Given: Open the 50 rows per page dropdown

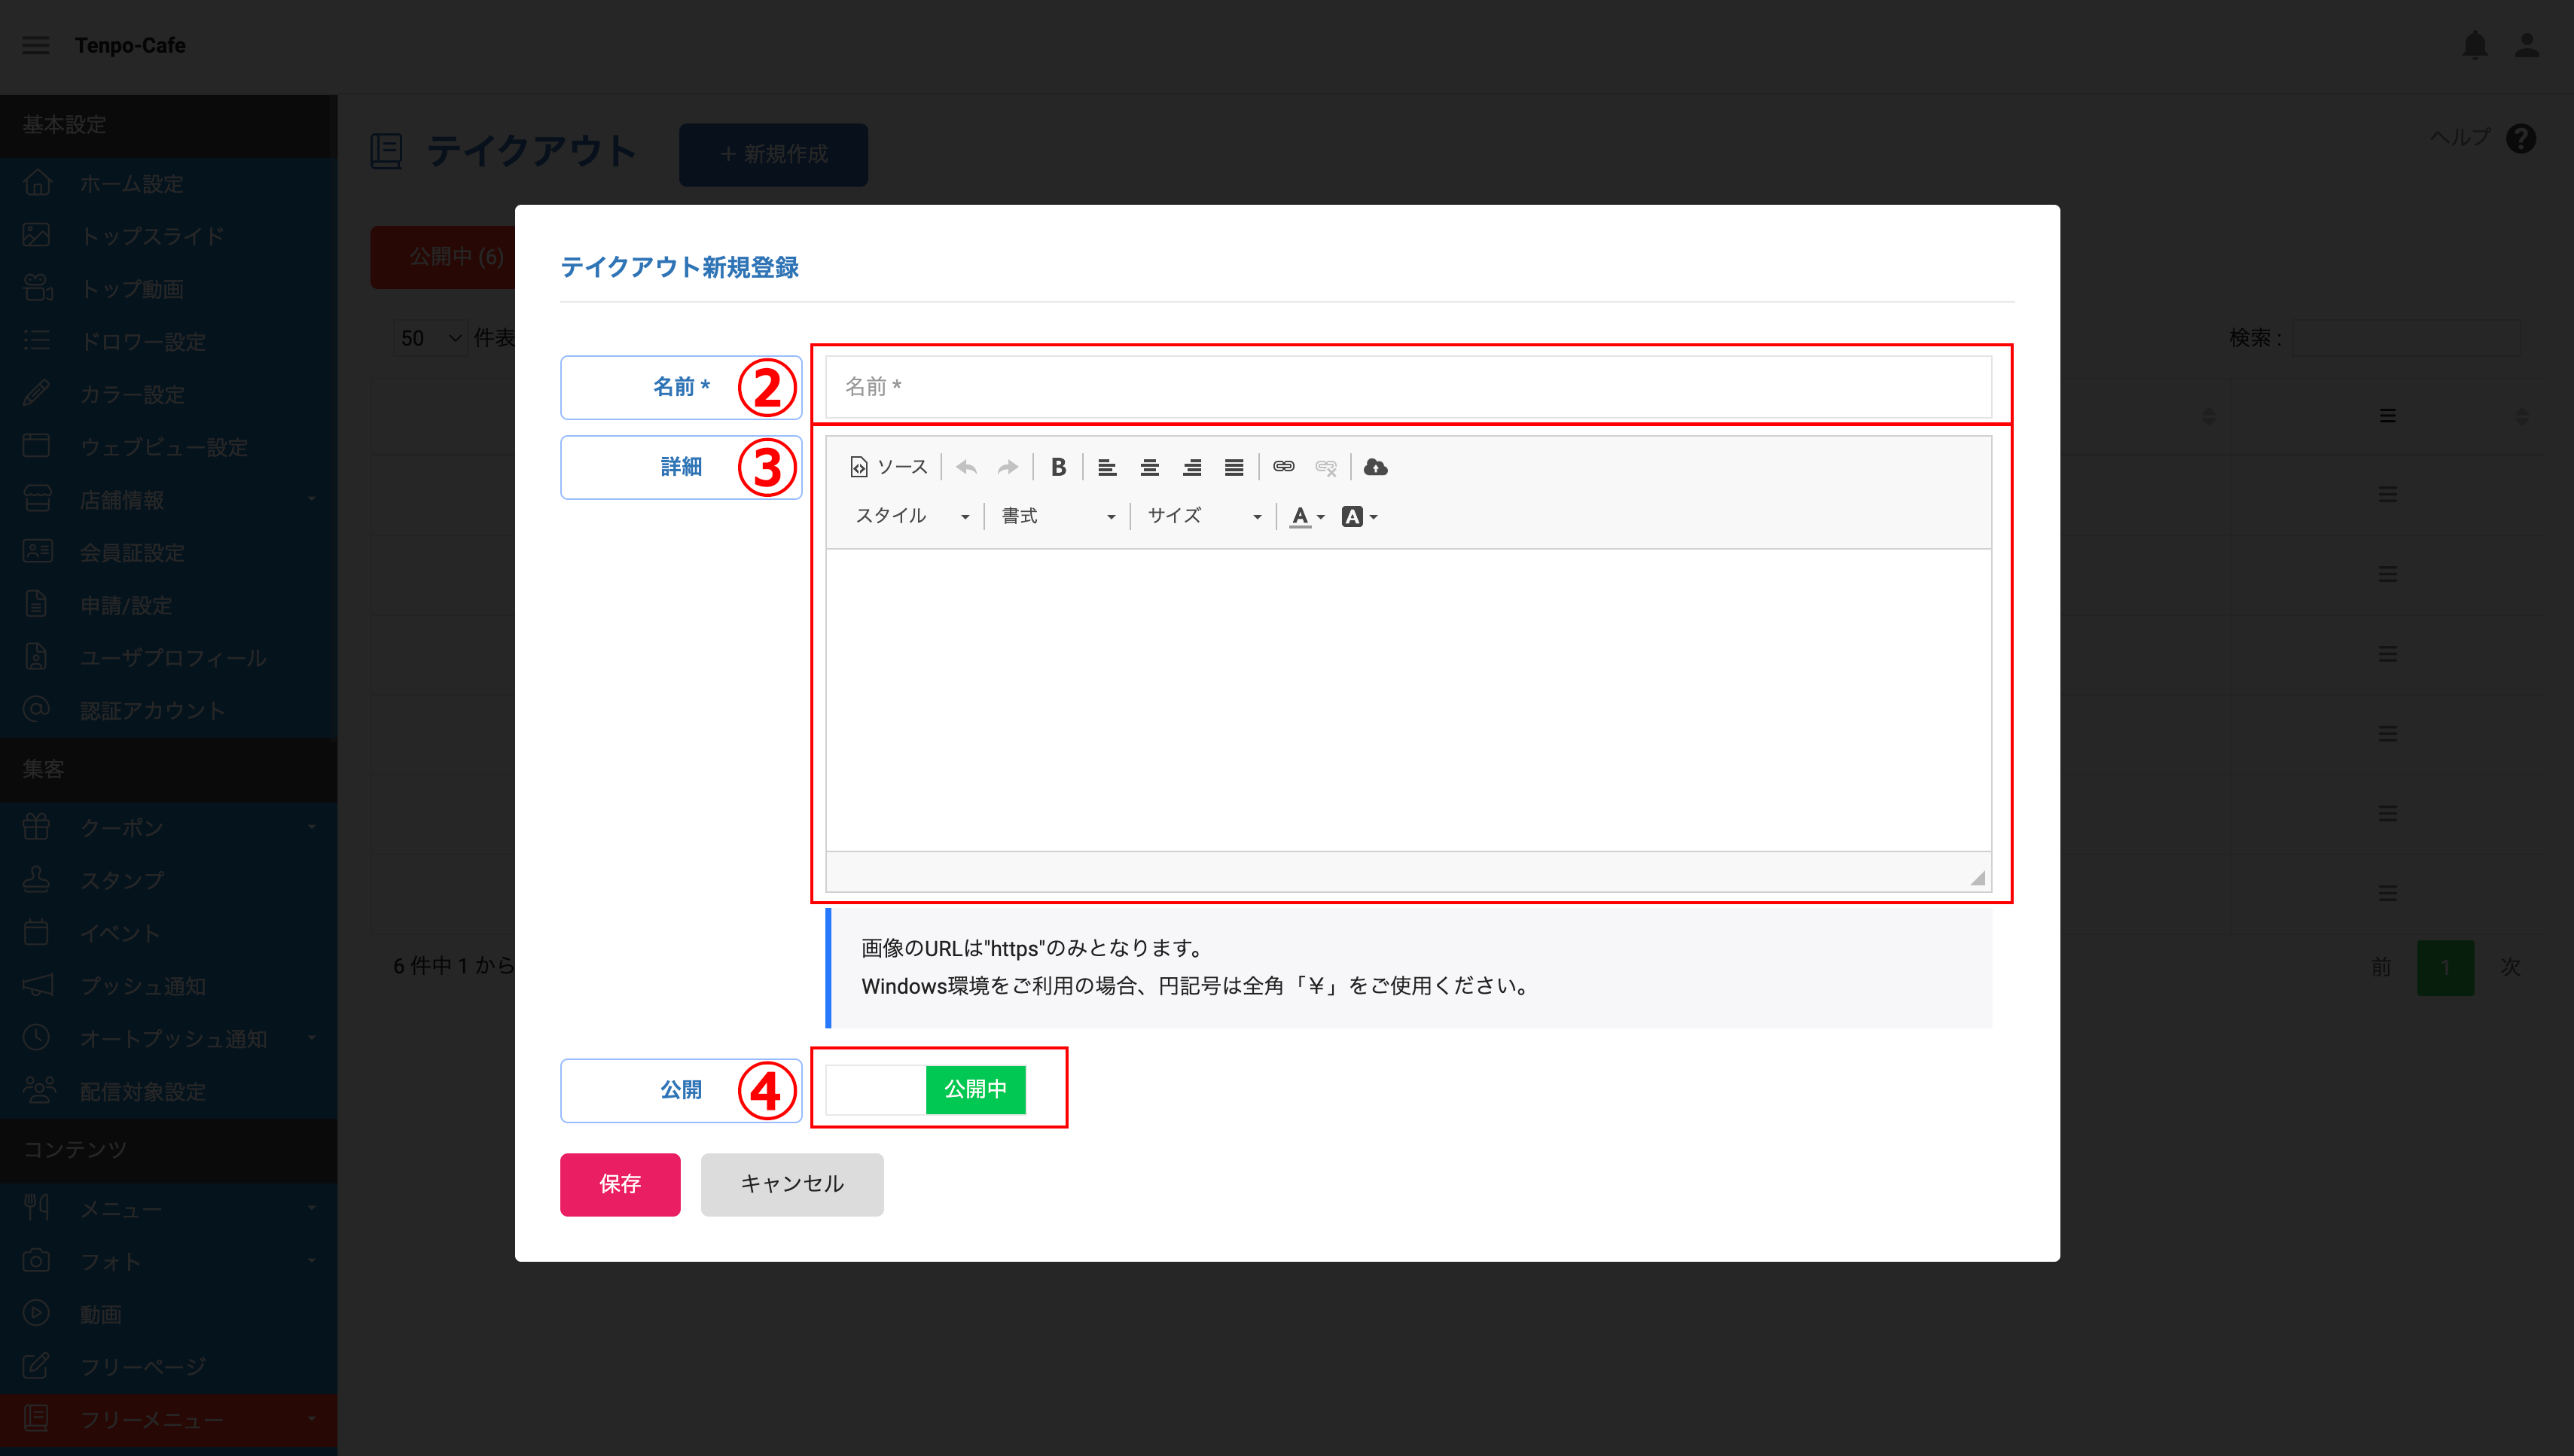Looking at the screenshot, I should coord(430,338).
